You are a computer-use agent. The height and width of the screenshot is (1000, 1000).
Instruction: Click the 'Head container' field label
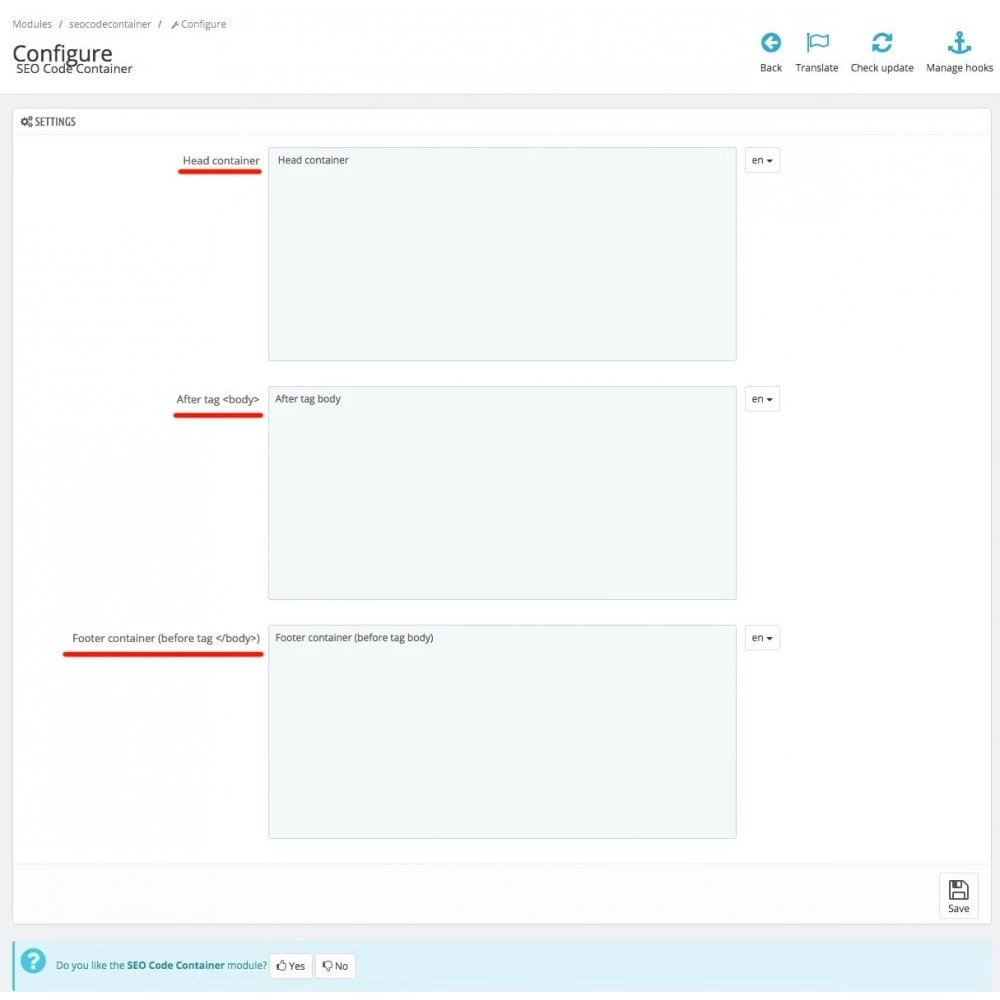221,161
